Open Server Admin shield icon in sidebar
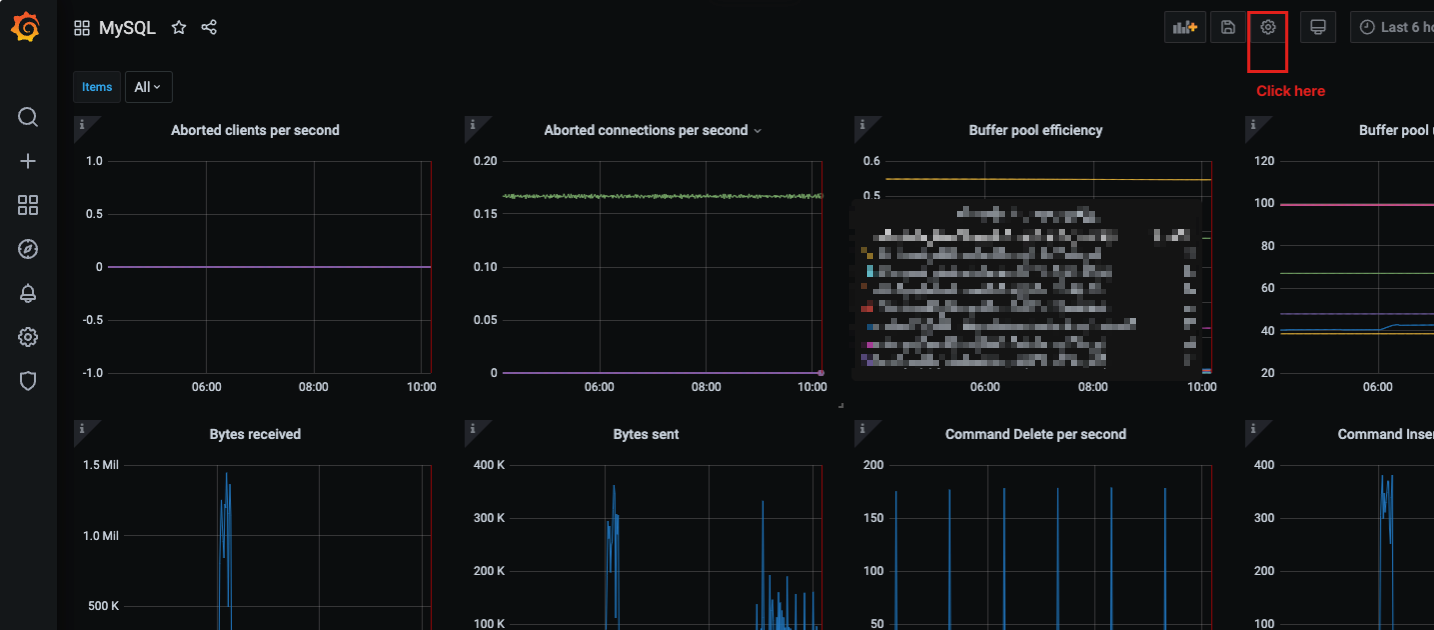 coord(28,381)
